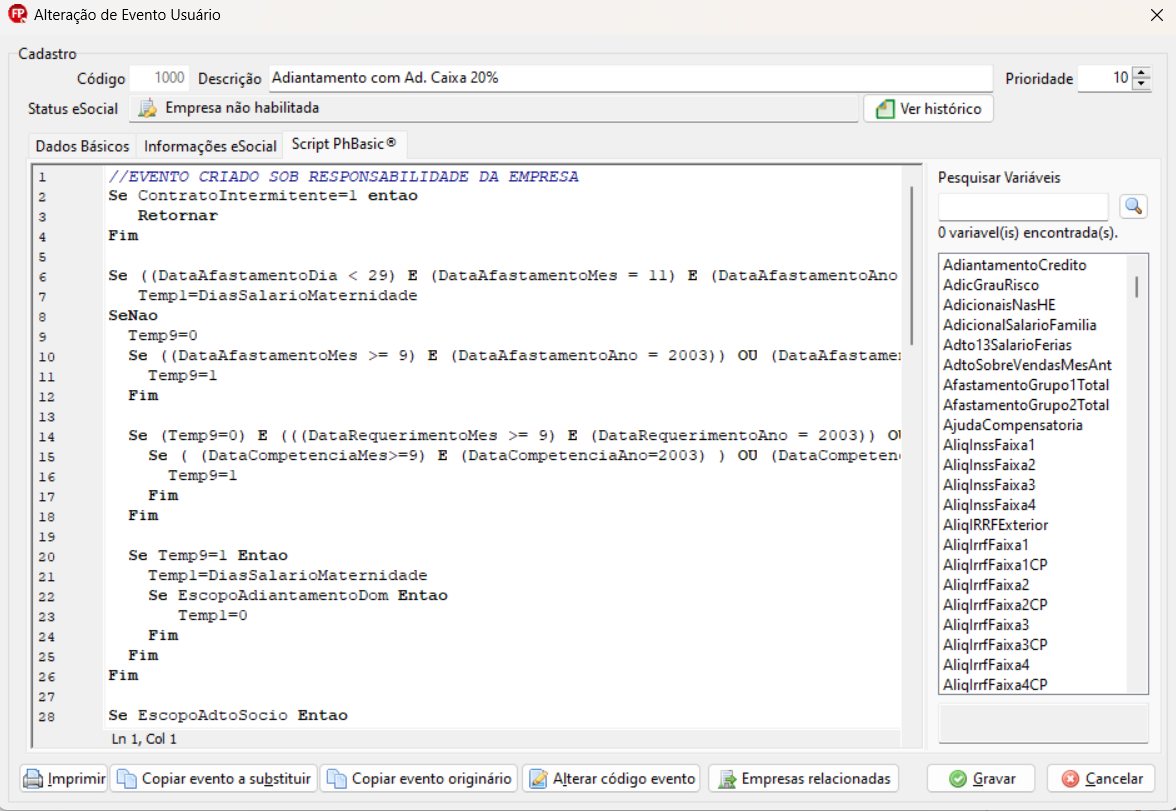The width and height of the screenshot is (1176, 811).
Task: Select AliqIrrfFaixa2 variable
Action: click(986, 585)
